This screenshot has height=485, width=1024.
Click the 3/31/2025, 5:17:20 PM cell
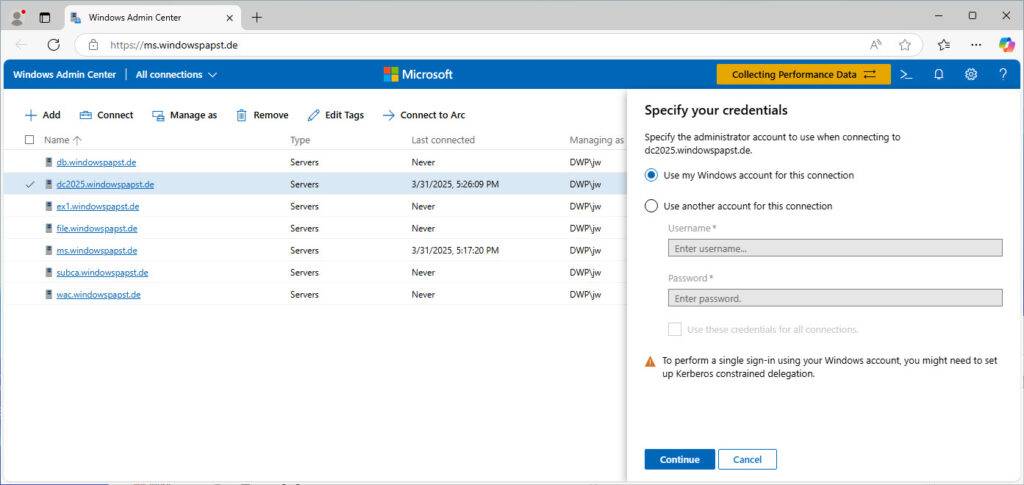(x=455, y=251)
